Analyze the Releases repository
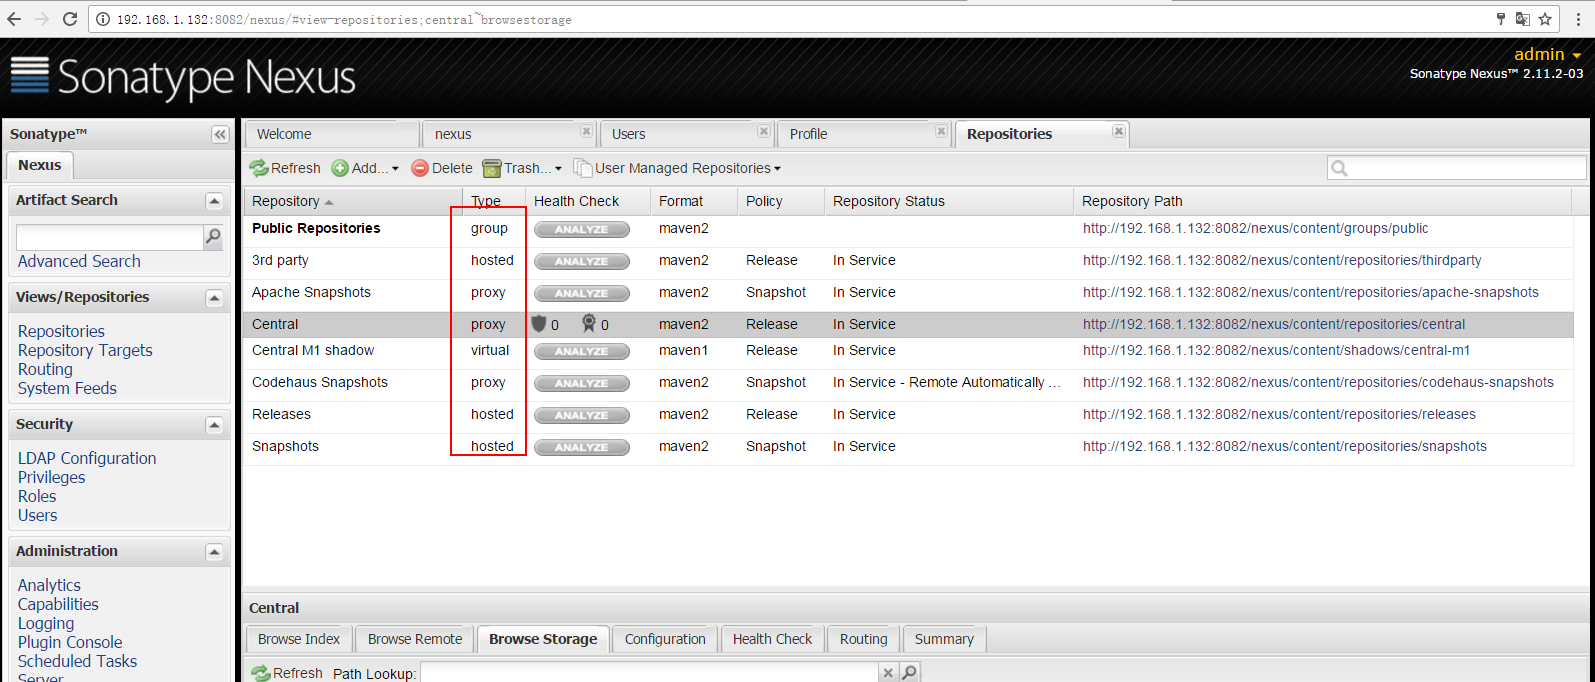 [x=582, y=415]
